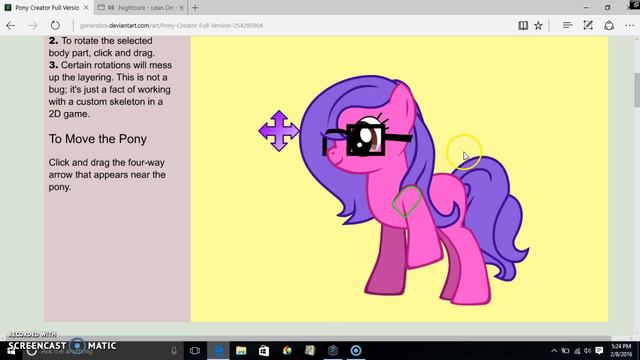Image resolution: width=640 pixels, height=360 pixels.
Task: Open the volume speaker tray icon
Action: point(587,351)
